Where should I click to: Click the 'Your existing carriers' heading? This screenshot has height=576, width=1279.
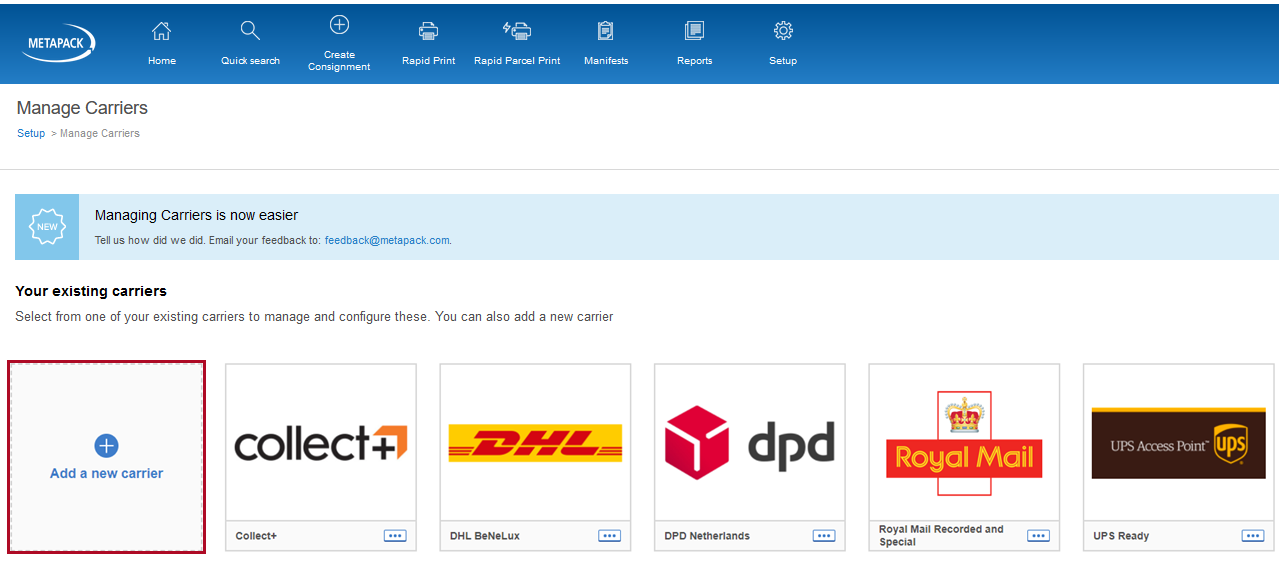click(x=91, y=291)
